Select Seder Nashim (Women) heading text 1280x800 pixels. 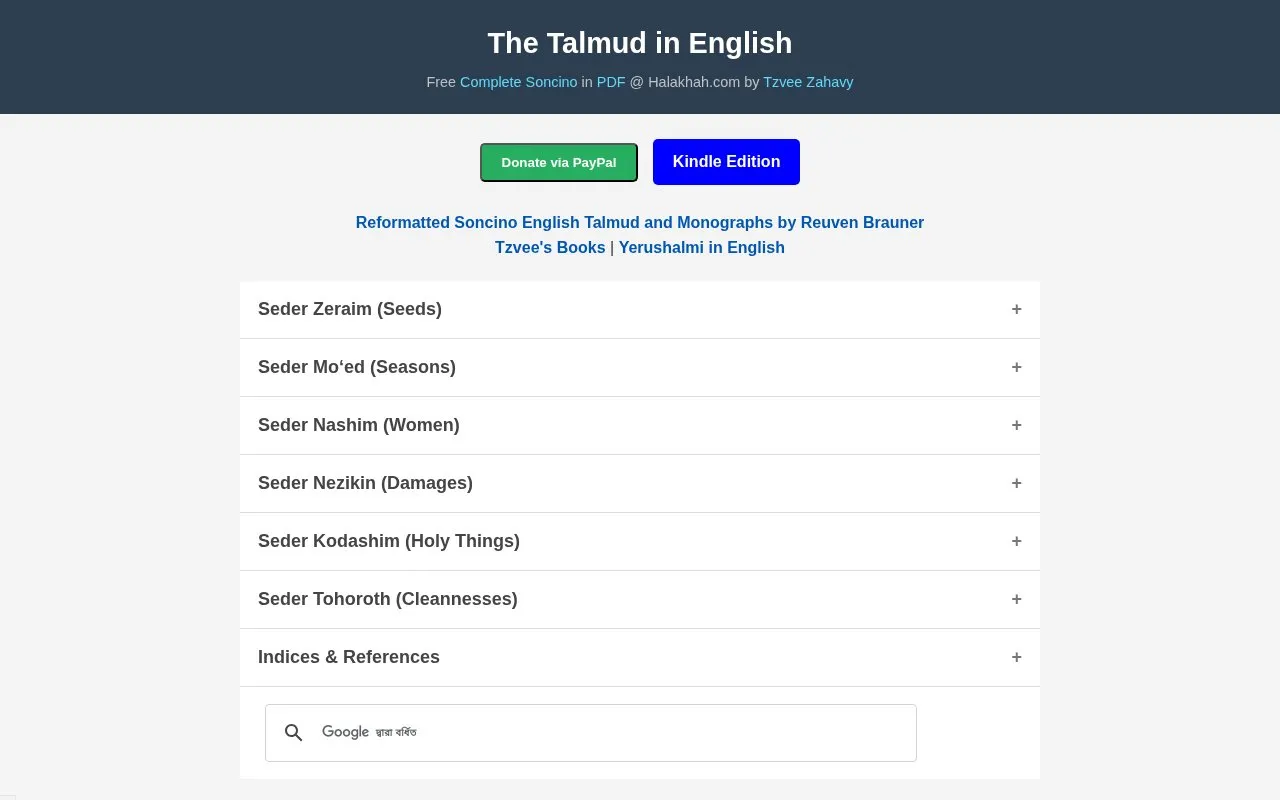click(x=359, y=425)
